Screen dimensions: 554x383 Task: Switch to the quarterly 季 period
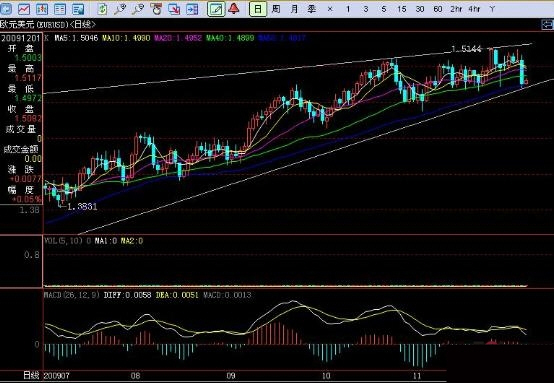(312, 9)
